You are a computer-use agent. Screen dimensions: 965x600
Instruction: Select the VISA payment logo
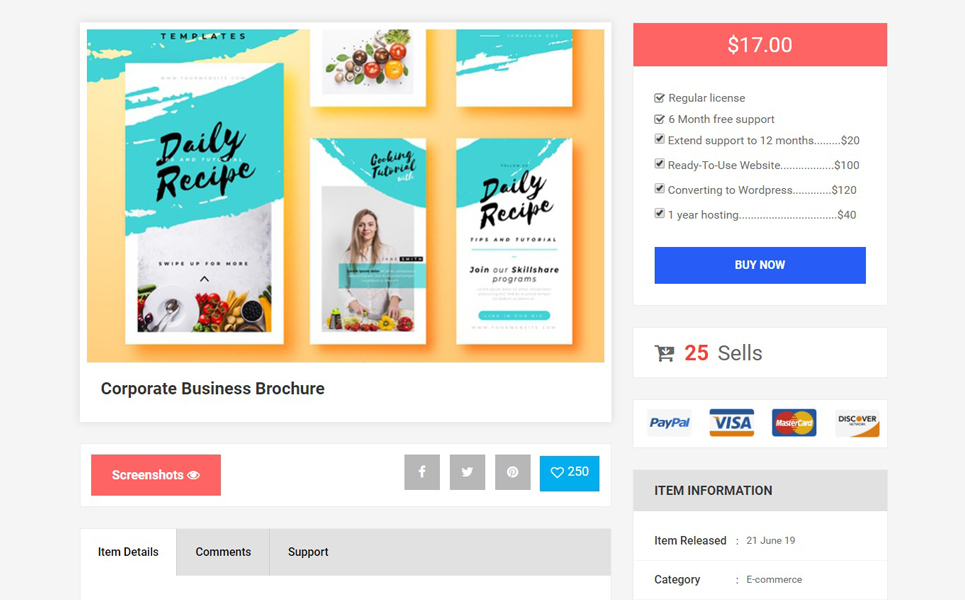pos(732,423)
